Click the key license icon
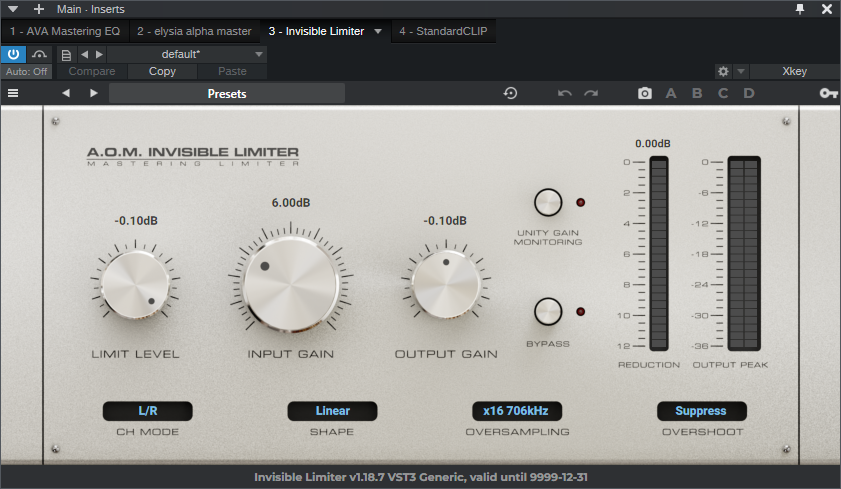This screenshot has height=489, width=841. tap(829, 93)
